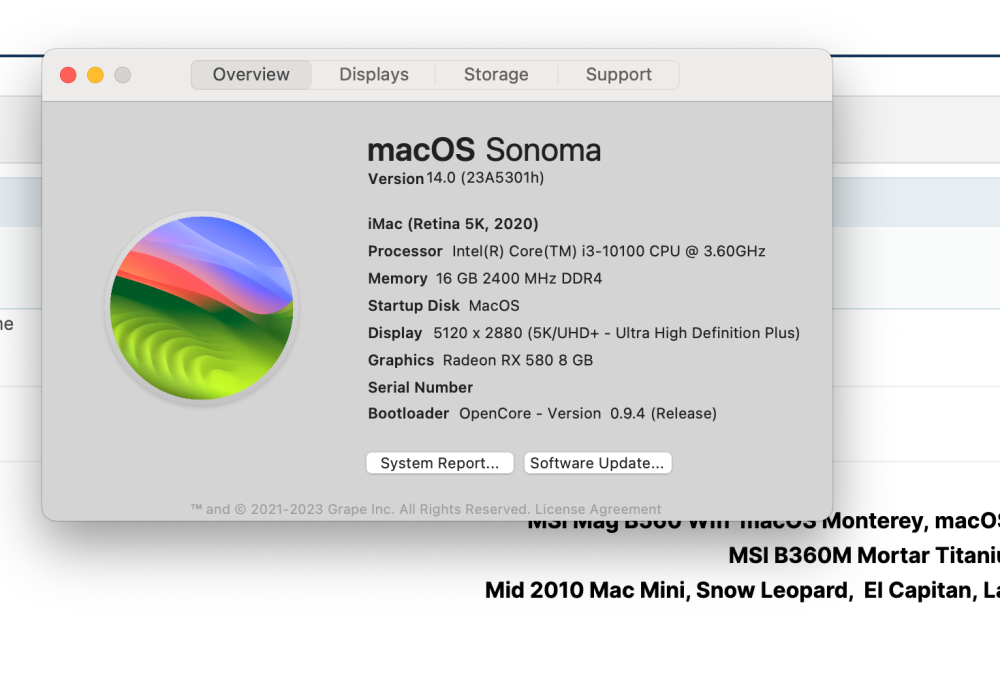Open the License Agreement link
This screenshot has height=698, width=1000.
click(x=598, y=509)
